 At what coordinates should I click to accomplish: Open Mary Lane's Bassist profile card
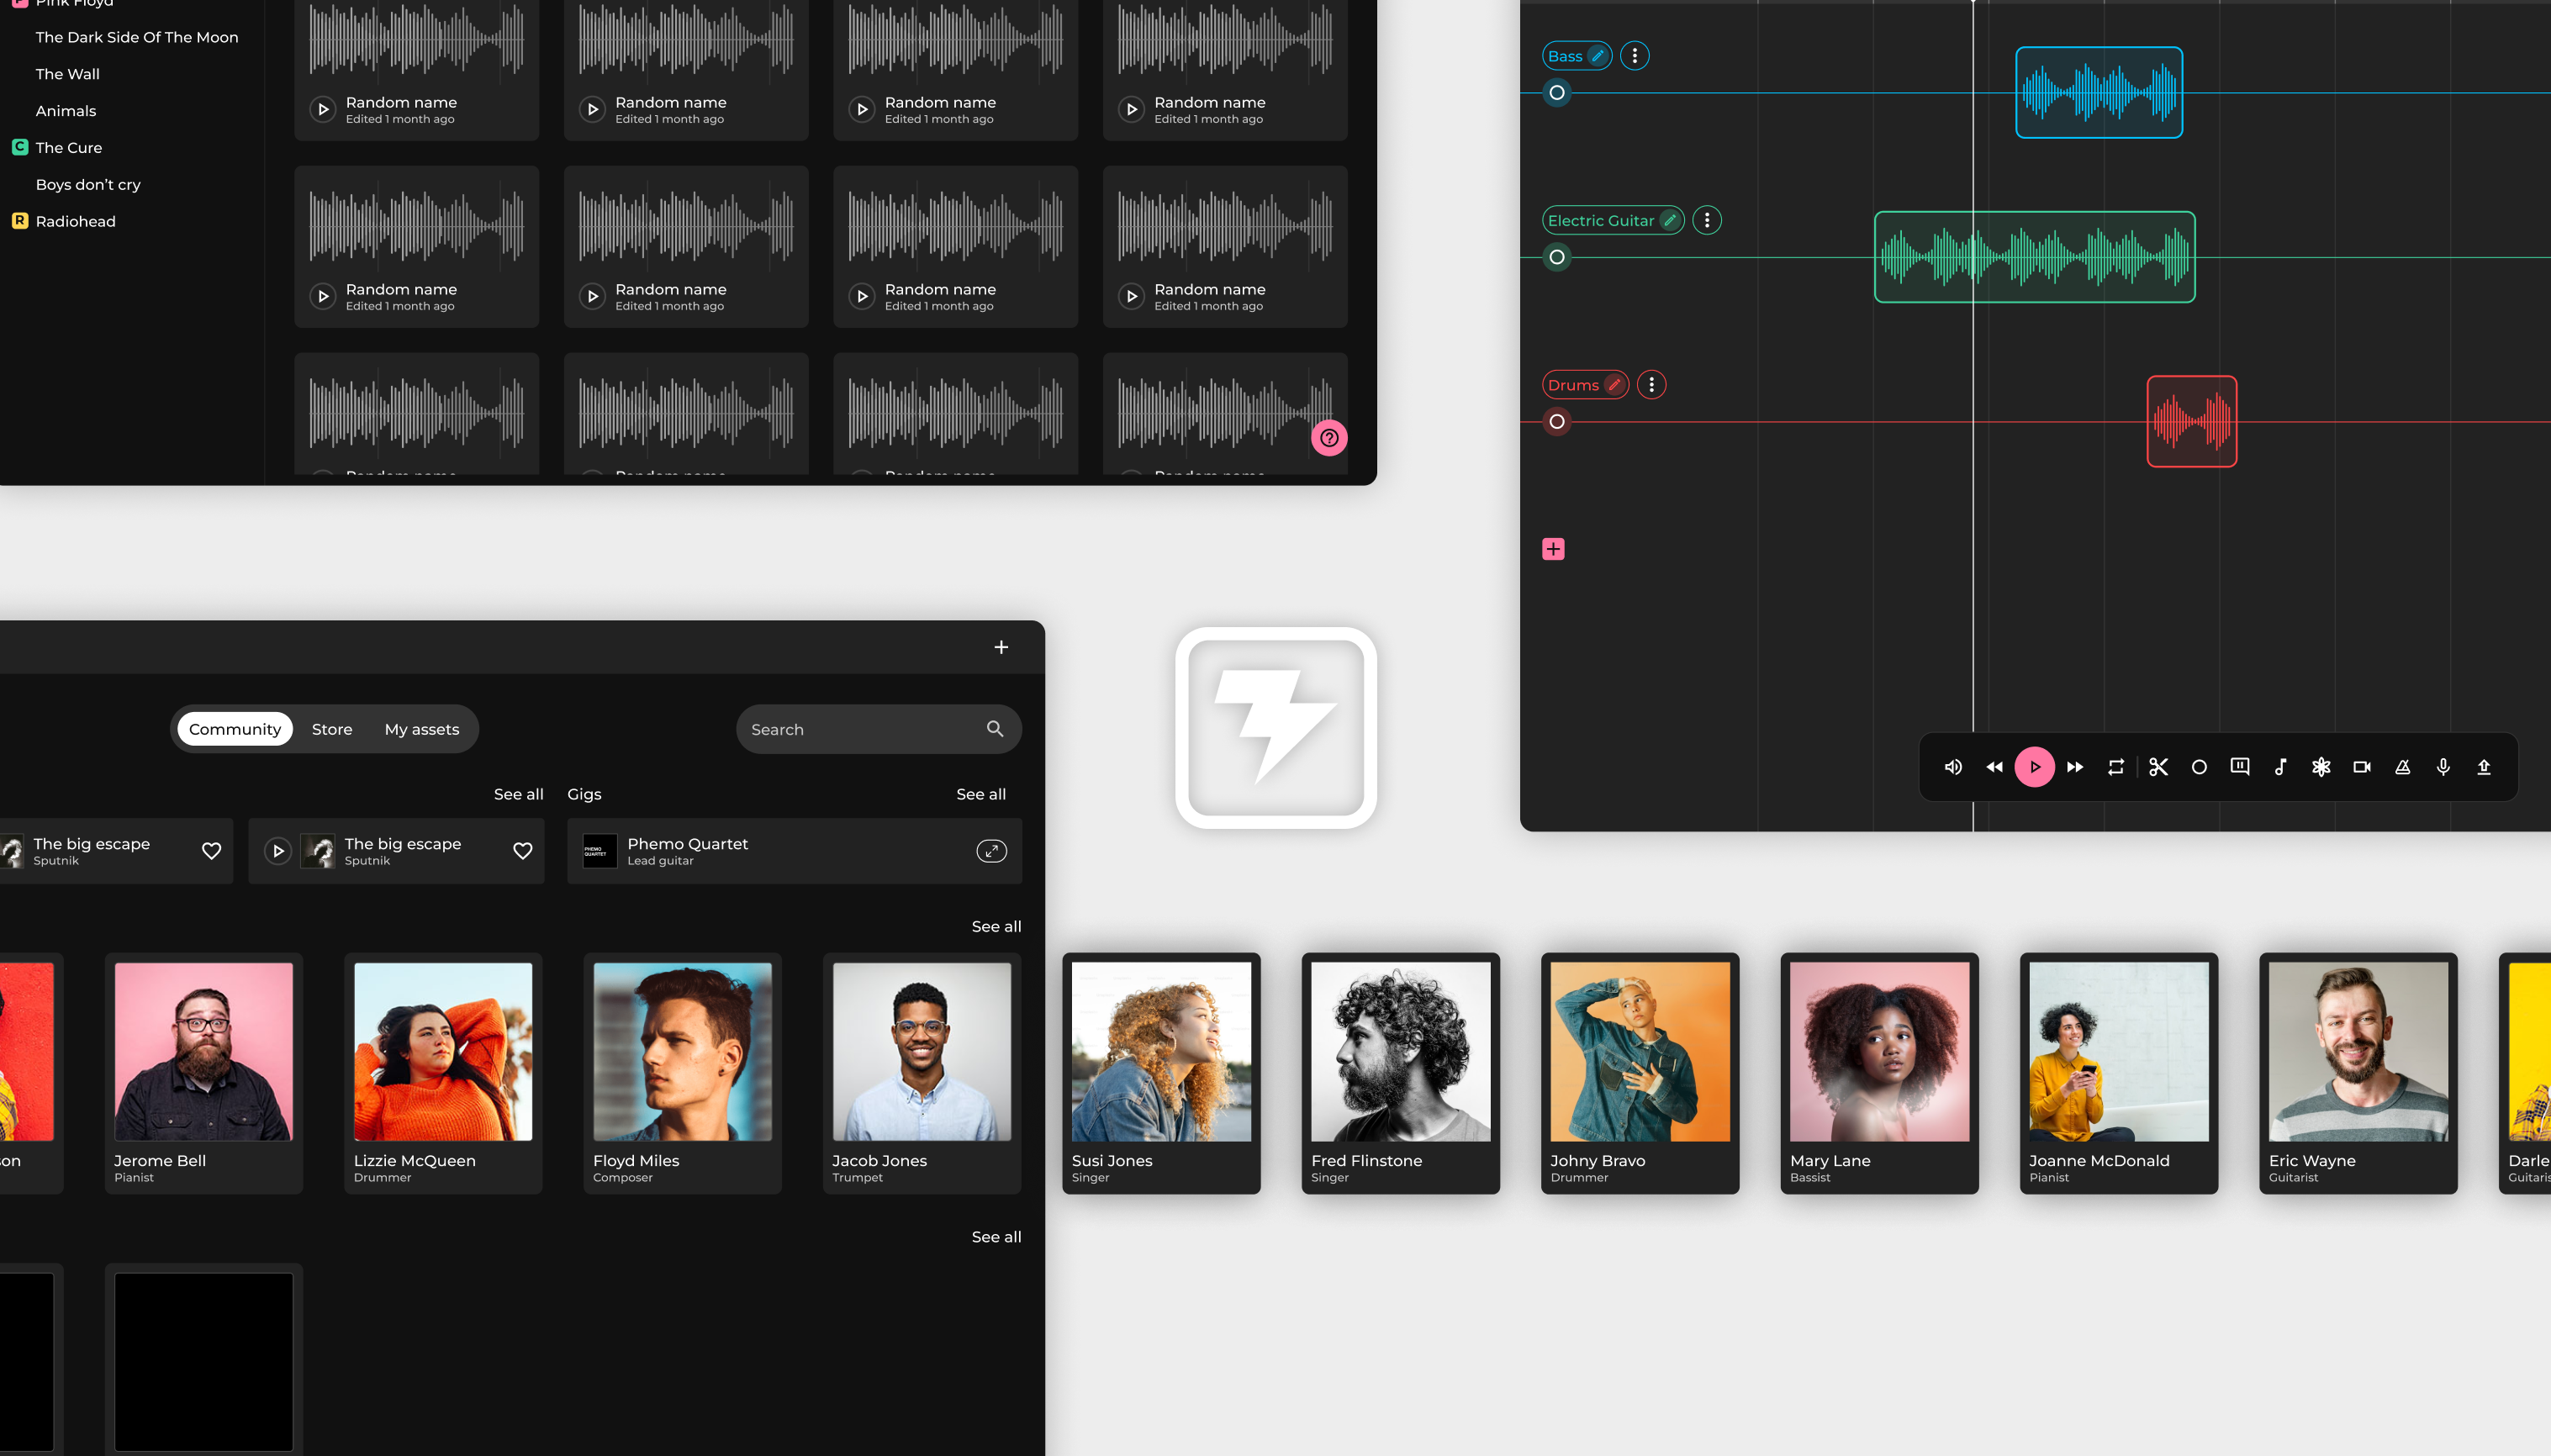pyautogui.click(x=1880, y=1073)
